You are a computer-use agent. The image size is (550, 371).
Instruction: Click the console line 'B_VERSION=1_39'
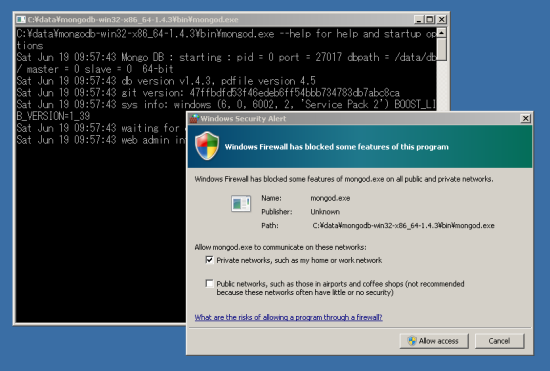[x=53, y=116]
